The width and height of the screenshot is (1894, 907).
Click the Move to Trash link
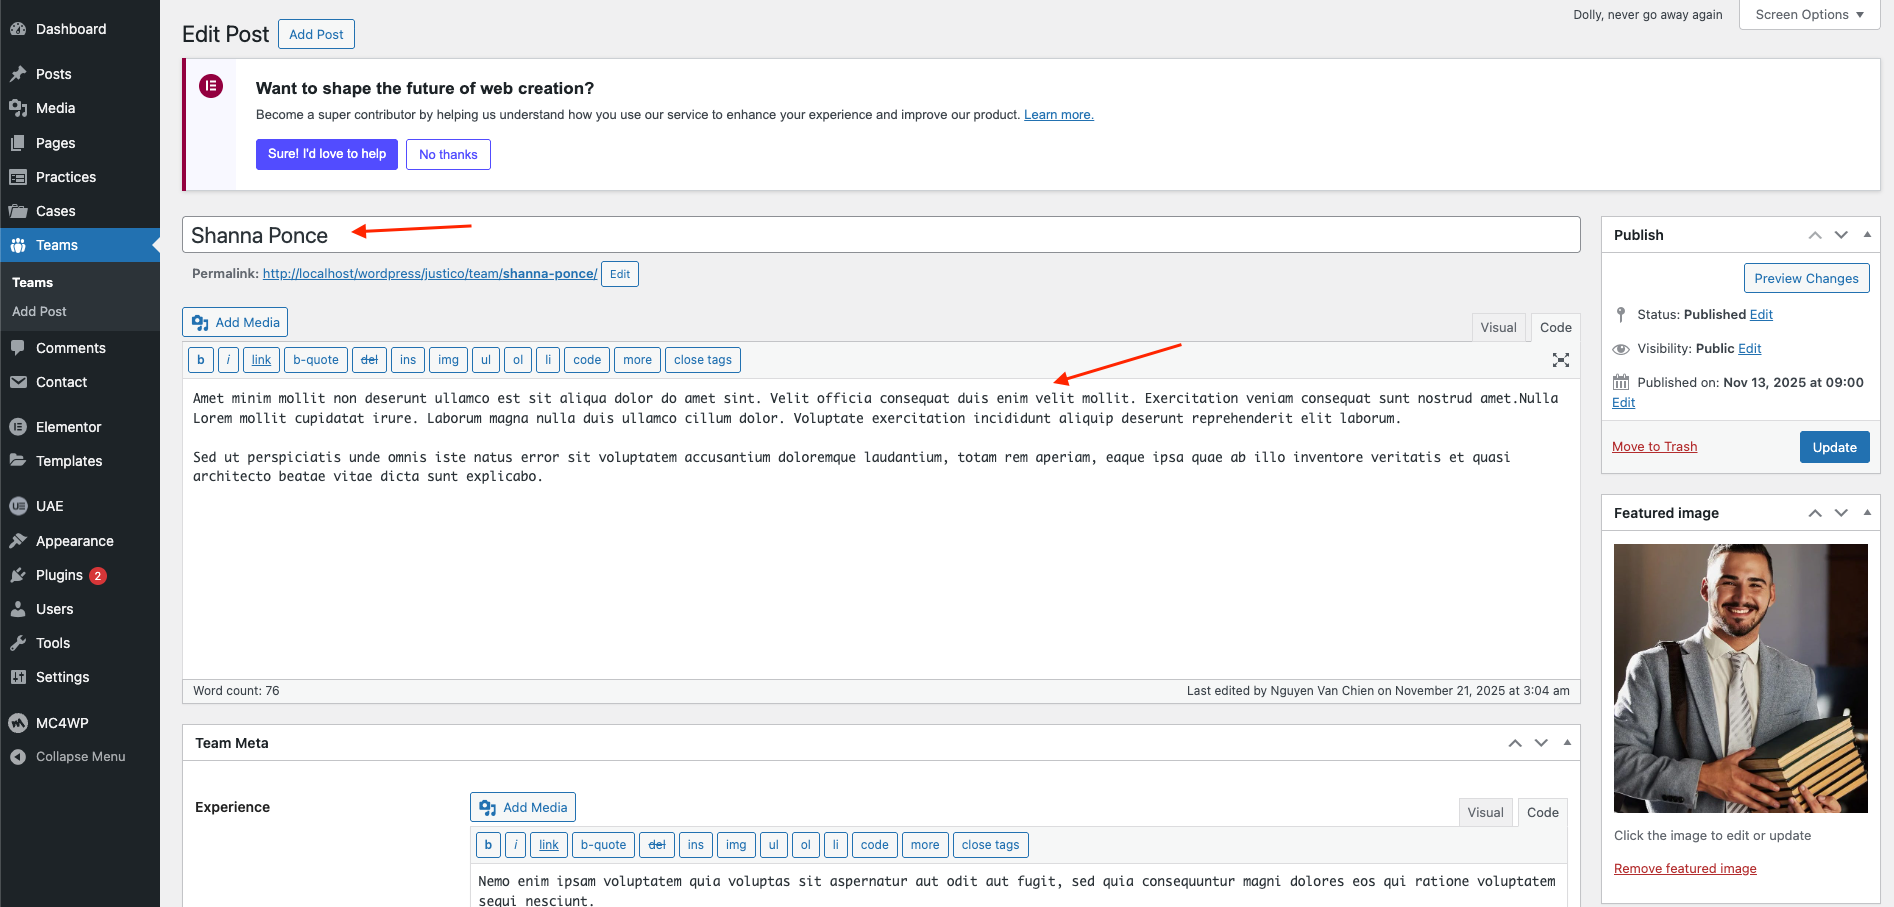pos(1654,447)
